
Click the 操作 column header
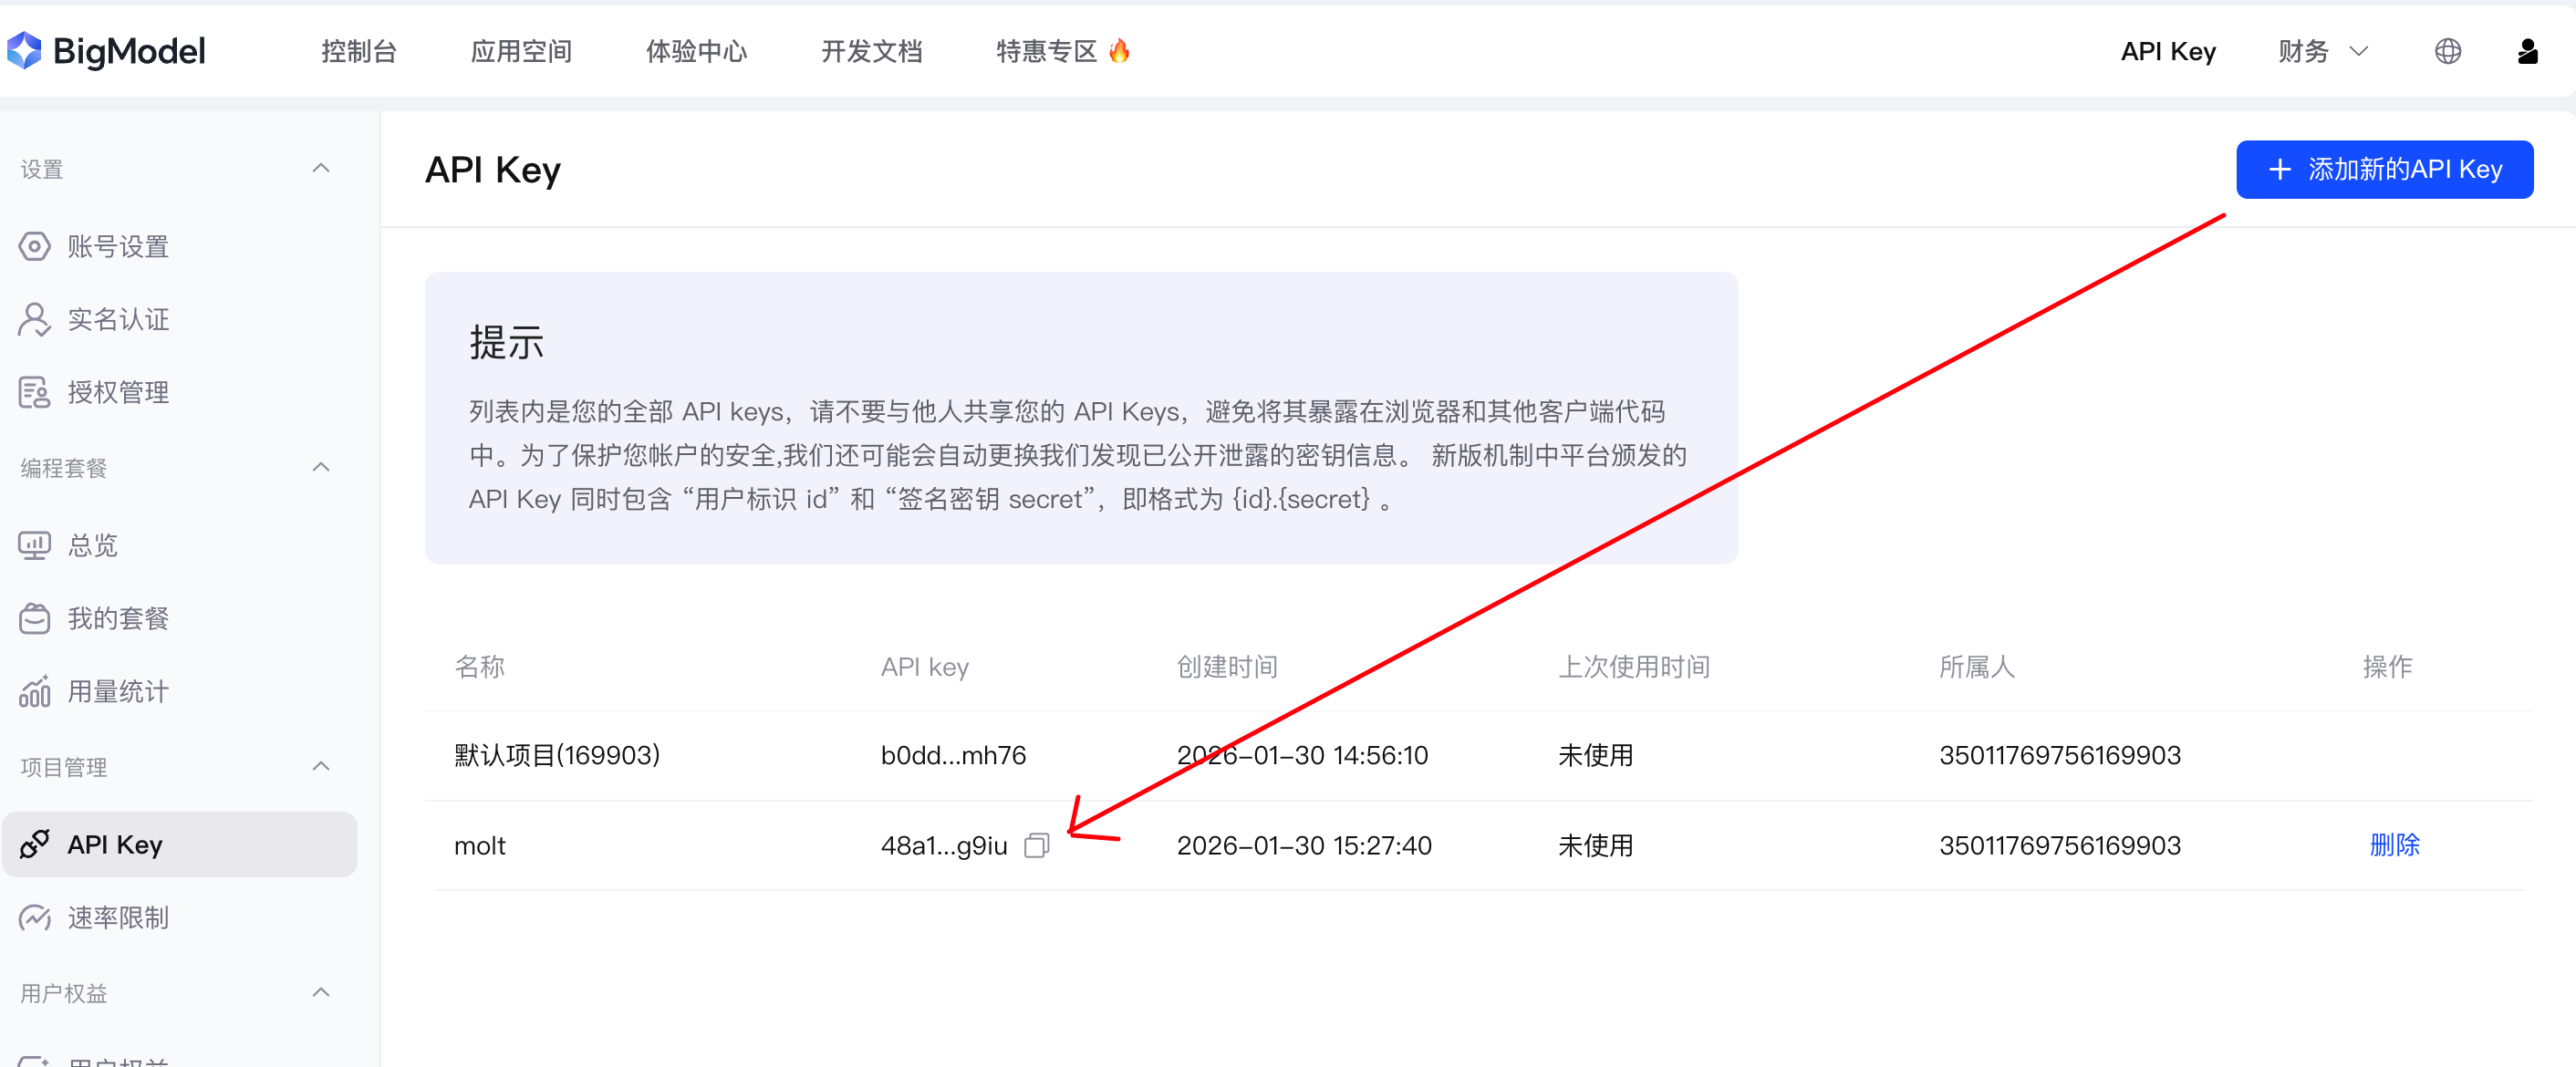point(2388,667)
